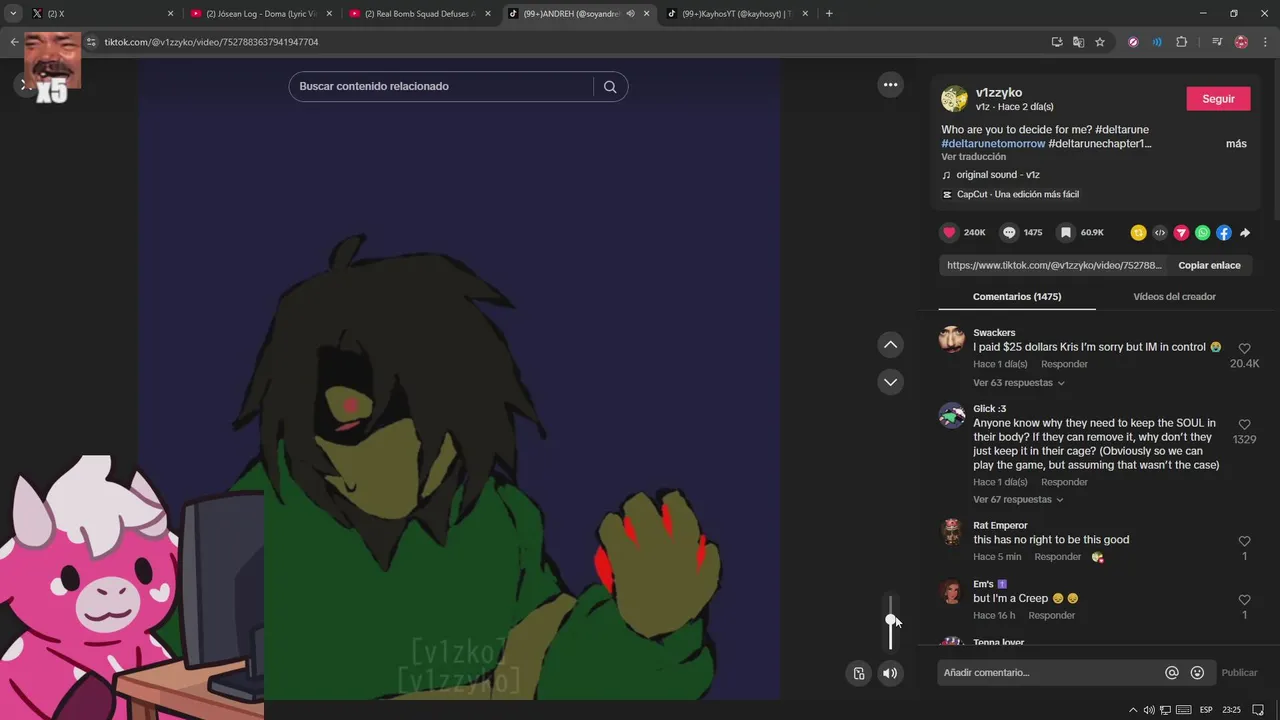This screenshot has width=1280, height=720.
Task: Switch to the Real Bomb Squad Defuses tab
Action: (418, 14)
